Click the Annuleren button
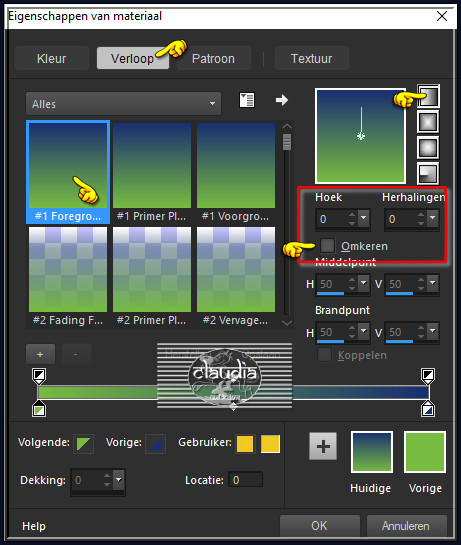The height and width of the screenshot is (545, 461). coord(406,526)
